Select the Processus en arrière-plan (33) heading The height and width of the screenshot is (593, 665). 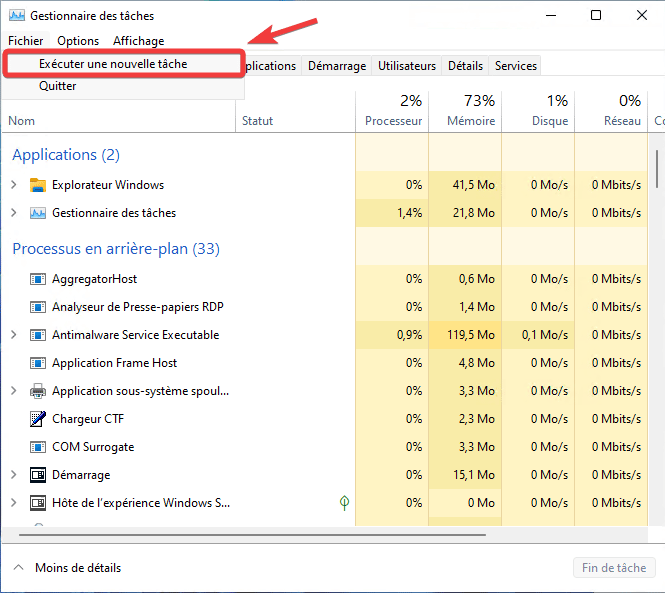(x=116, y=249)
